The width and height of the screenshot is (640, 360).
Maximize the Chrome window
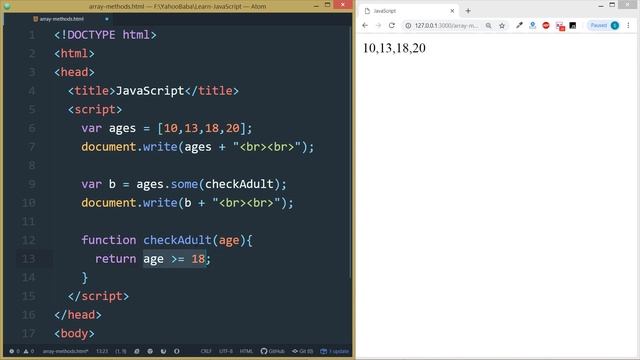[612, 5]
